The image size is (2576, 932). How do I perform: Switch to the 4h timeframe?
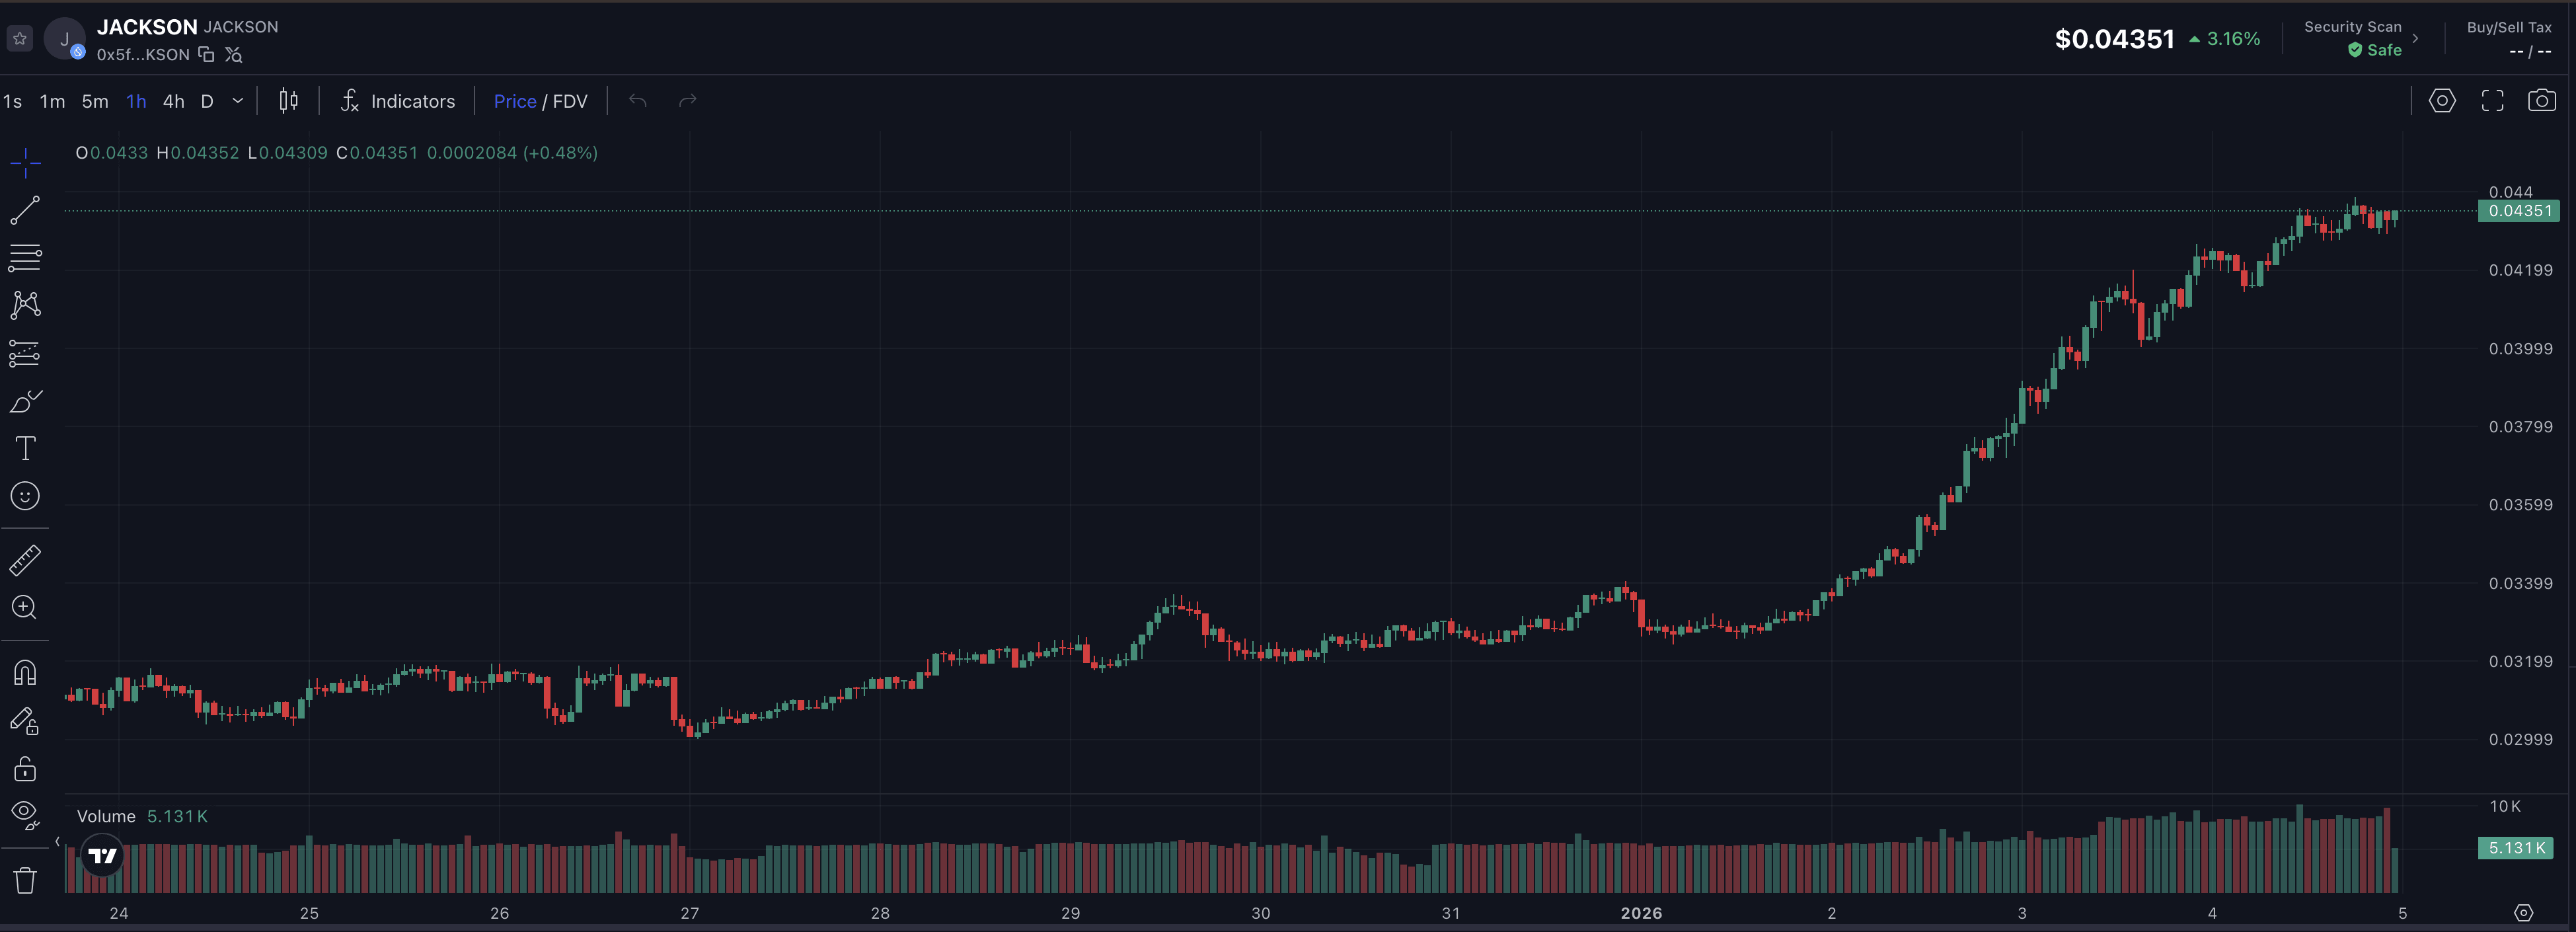tap(174, 101)
